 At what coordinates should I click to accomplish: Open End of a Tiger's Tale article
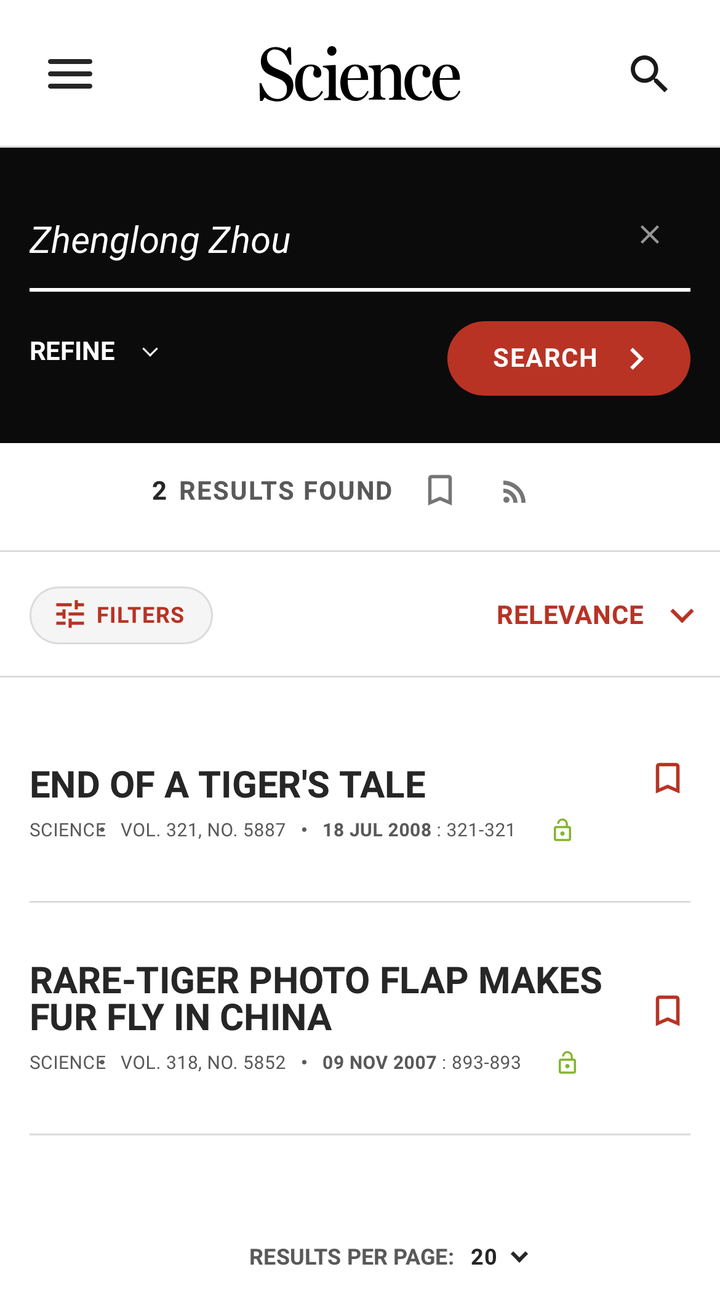(228, 785)
